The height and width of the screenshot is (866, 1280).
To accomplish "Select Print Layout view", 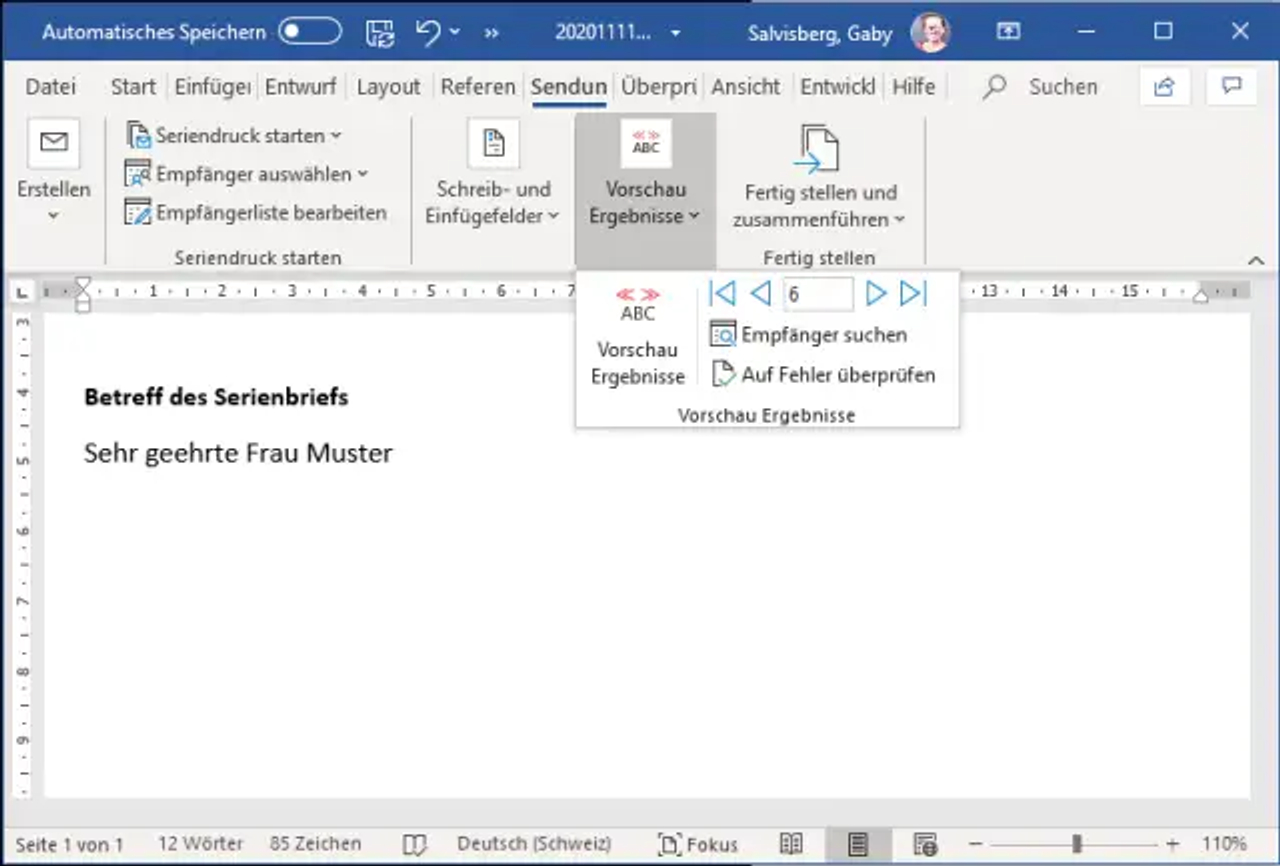I will (x=857, y=845).
